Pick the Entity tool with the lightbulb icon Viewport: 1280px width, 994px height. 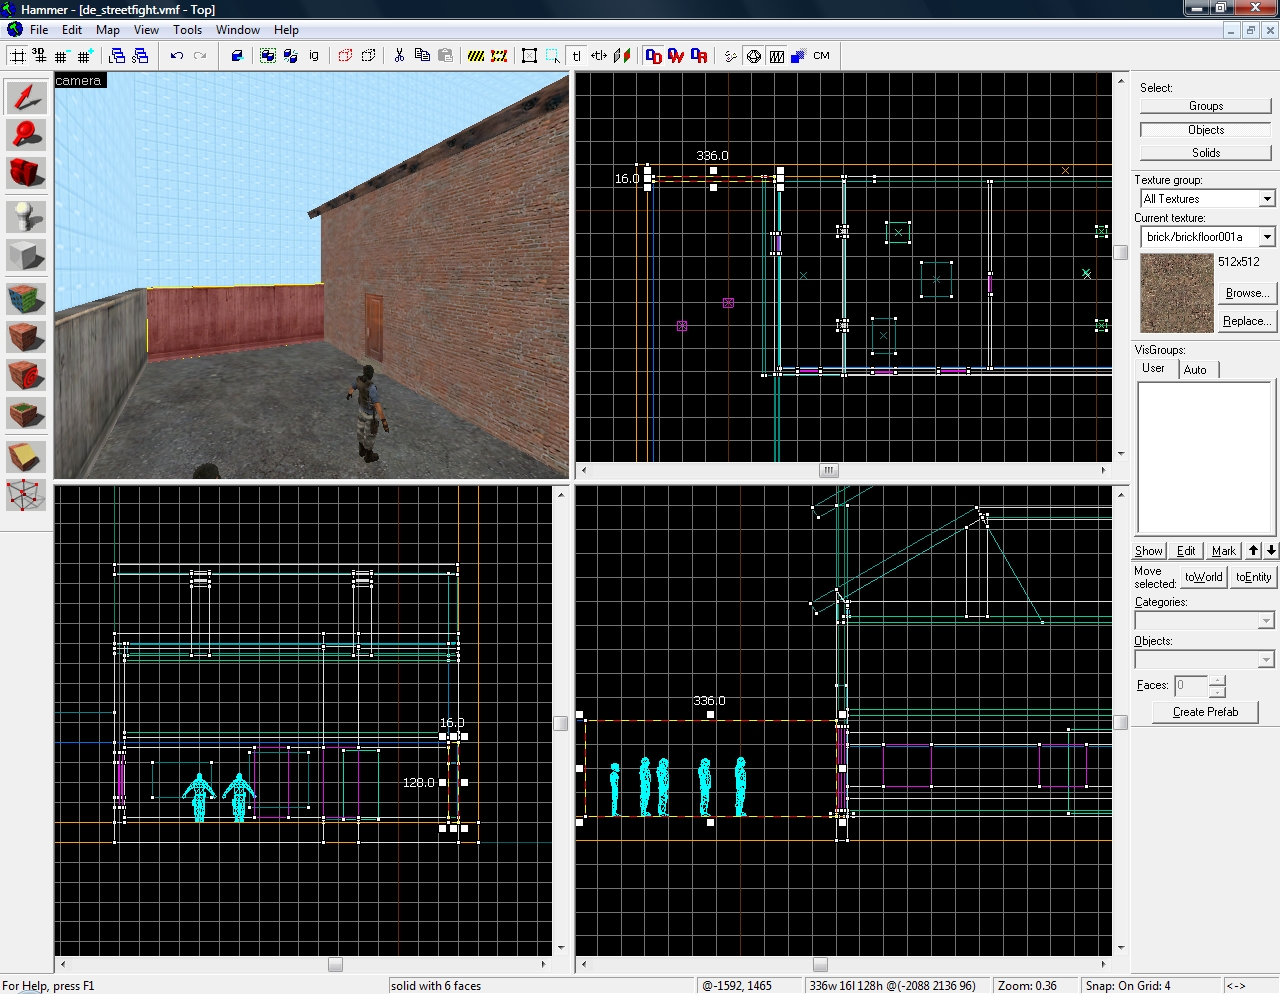click(26, 217)
